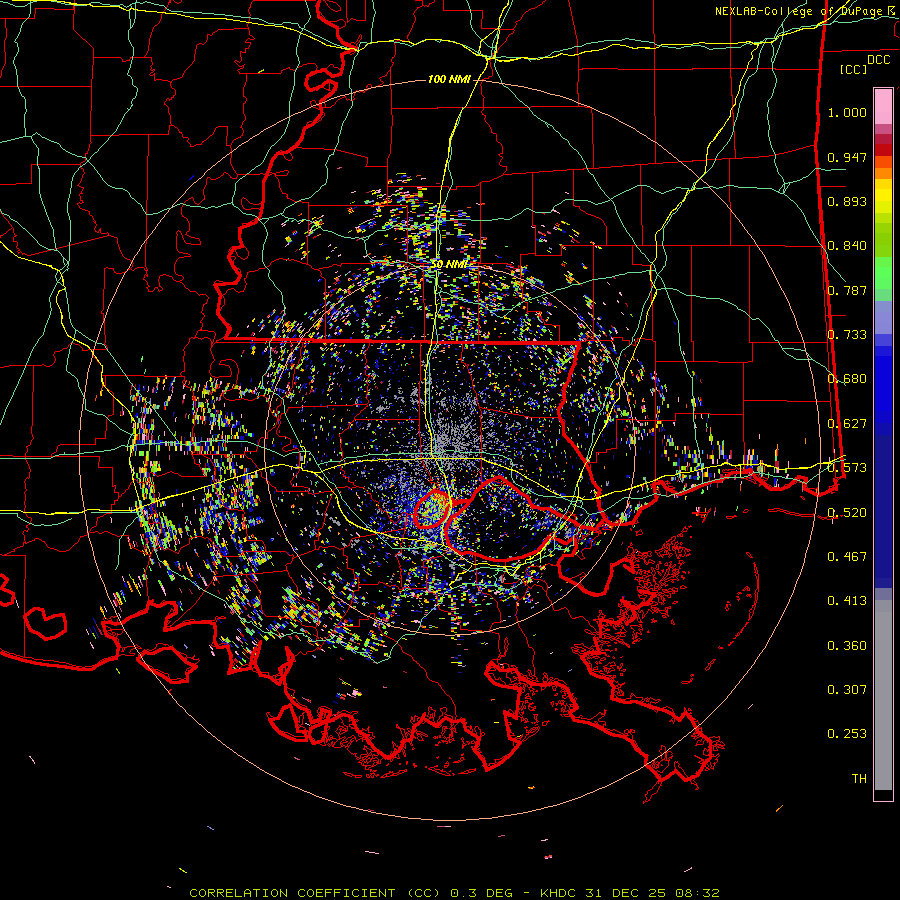This screenshot has height=900, width=900.
Task: Pick the gray segment of the color bar
Action: click(x=883, y=695)
